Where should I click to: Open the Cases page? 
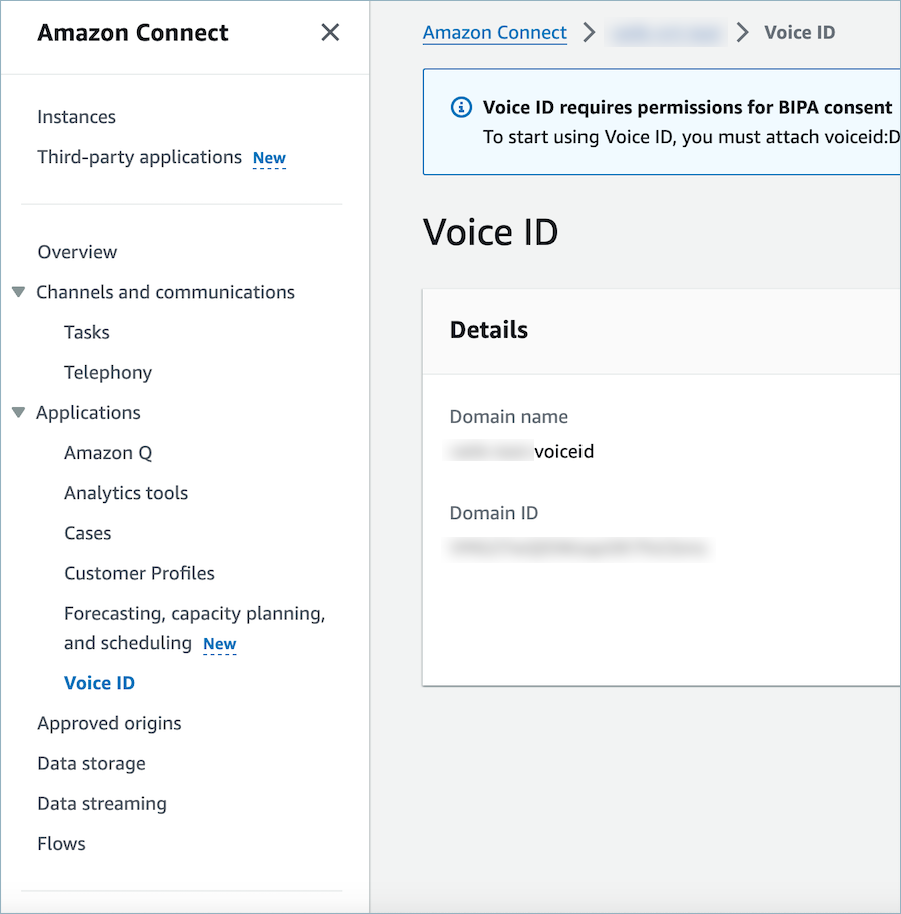[87, 532]
